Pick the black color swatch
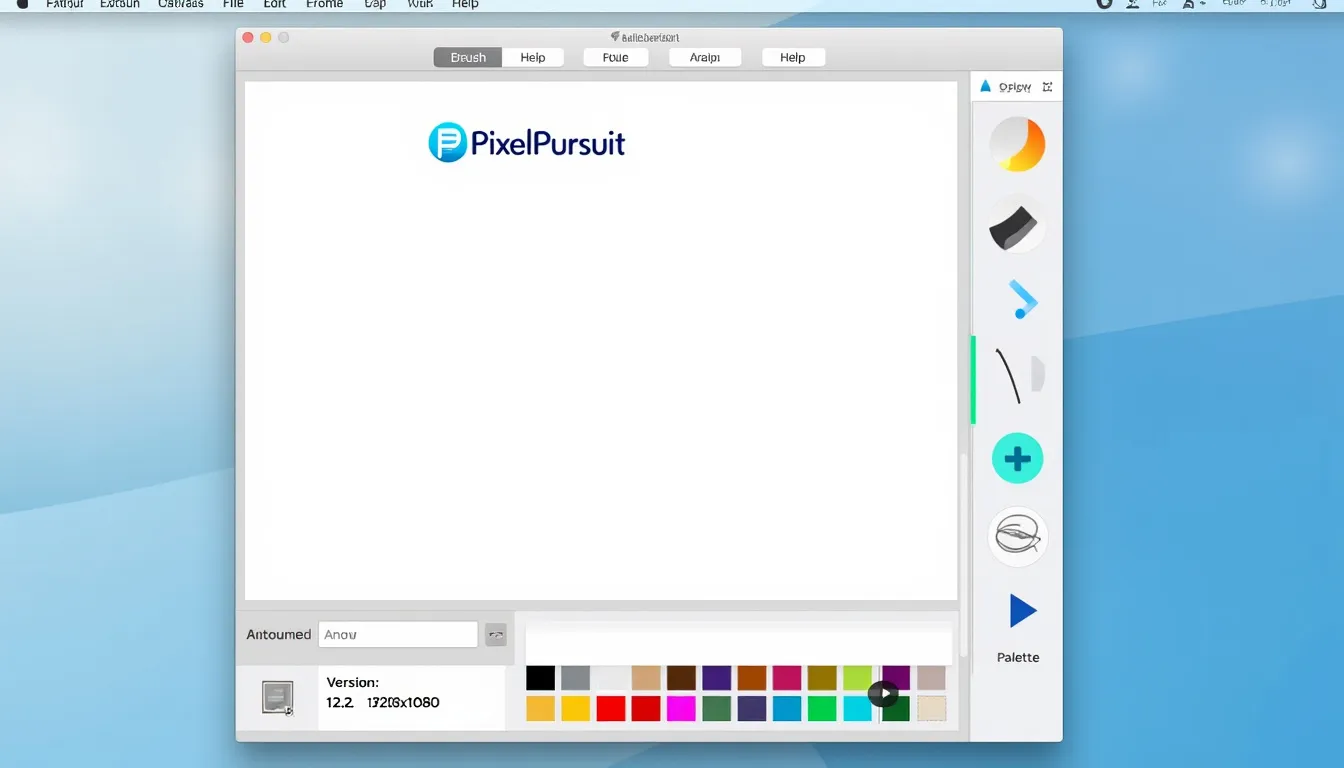 (541, 678)
